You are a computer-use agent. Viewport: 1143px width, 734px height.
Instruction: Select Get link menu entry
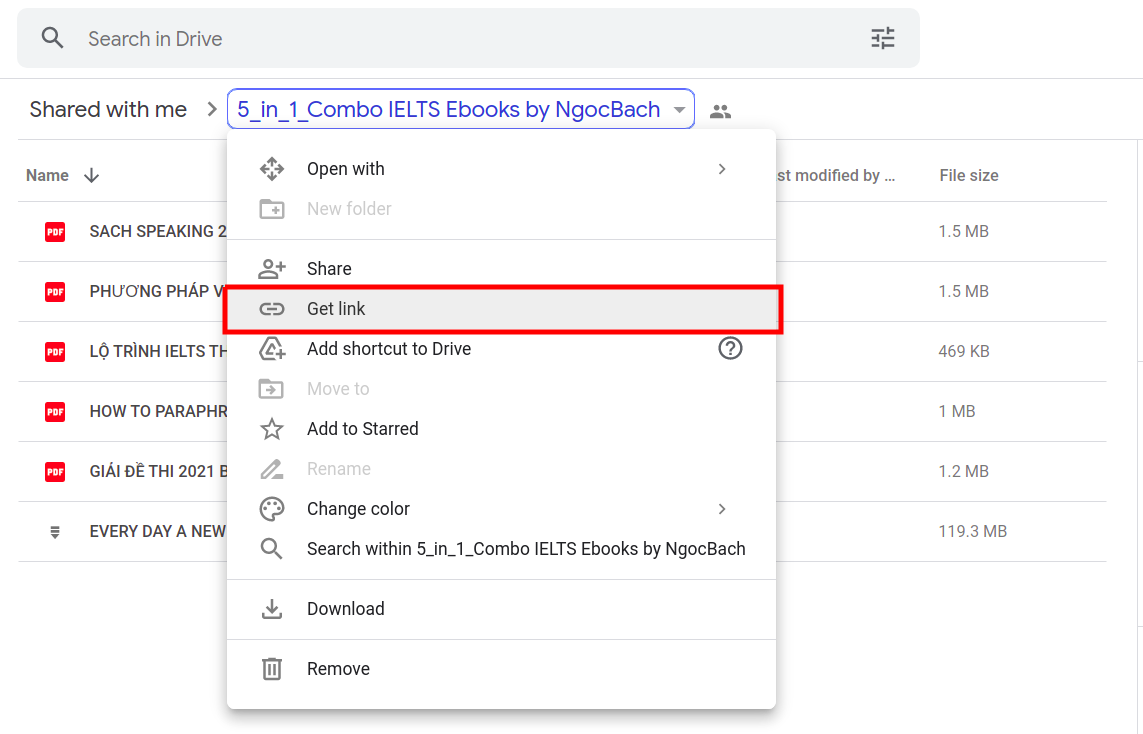click(502, 309)
